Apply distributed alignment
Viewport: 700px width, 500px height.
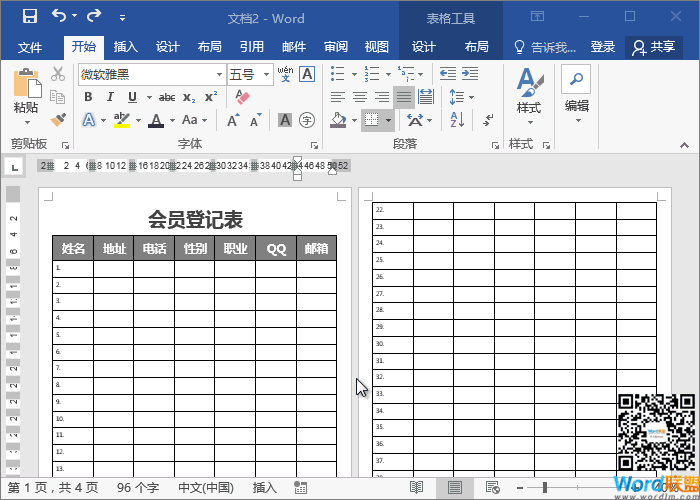(426, 97)
